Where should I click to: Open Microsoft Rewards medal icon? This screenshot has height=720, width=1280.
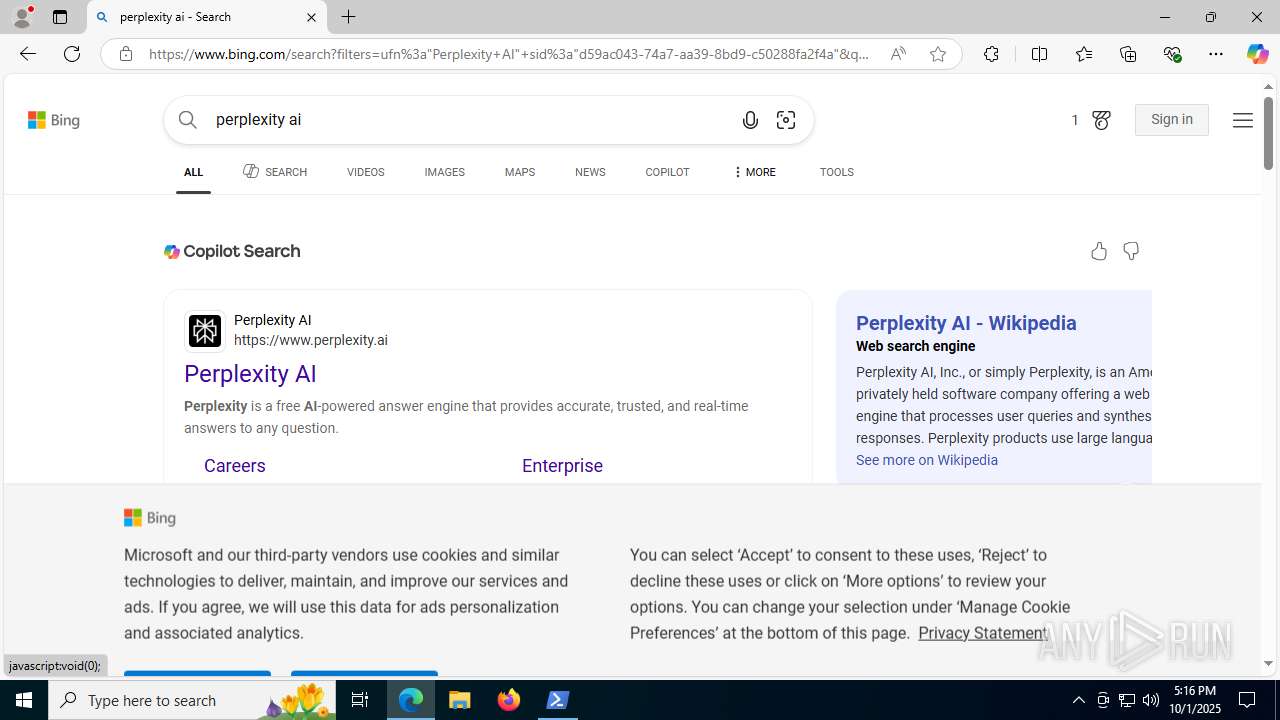pos(1101,120)
